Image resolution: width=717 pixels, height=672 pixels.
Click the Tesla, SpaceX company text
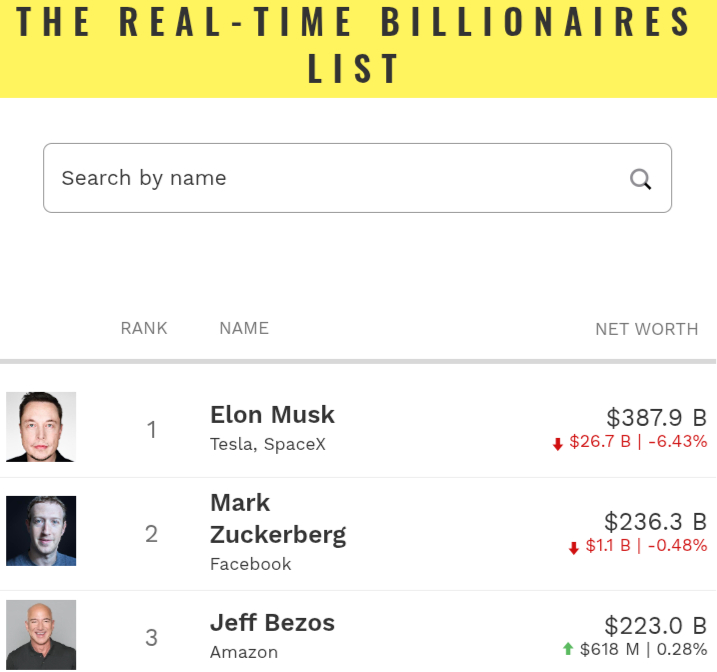[267, 444]
